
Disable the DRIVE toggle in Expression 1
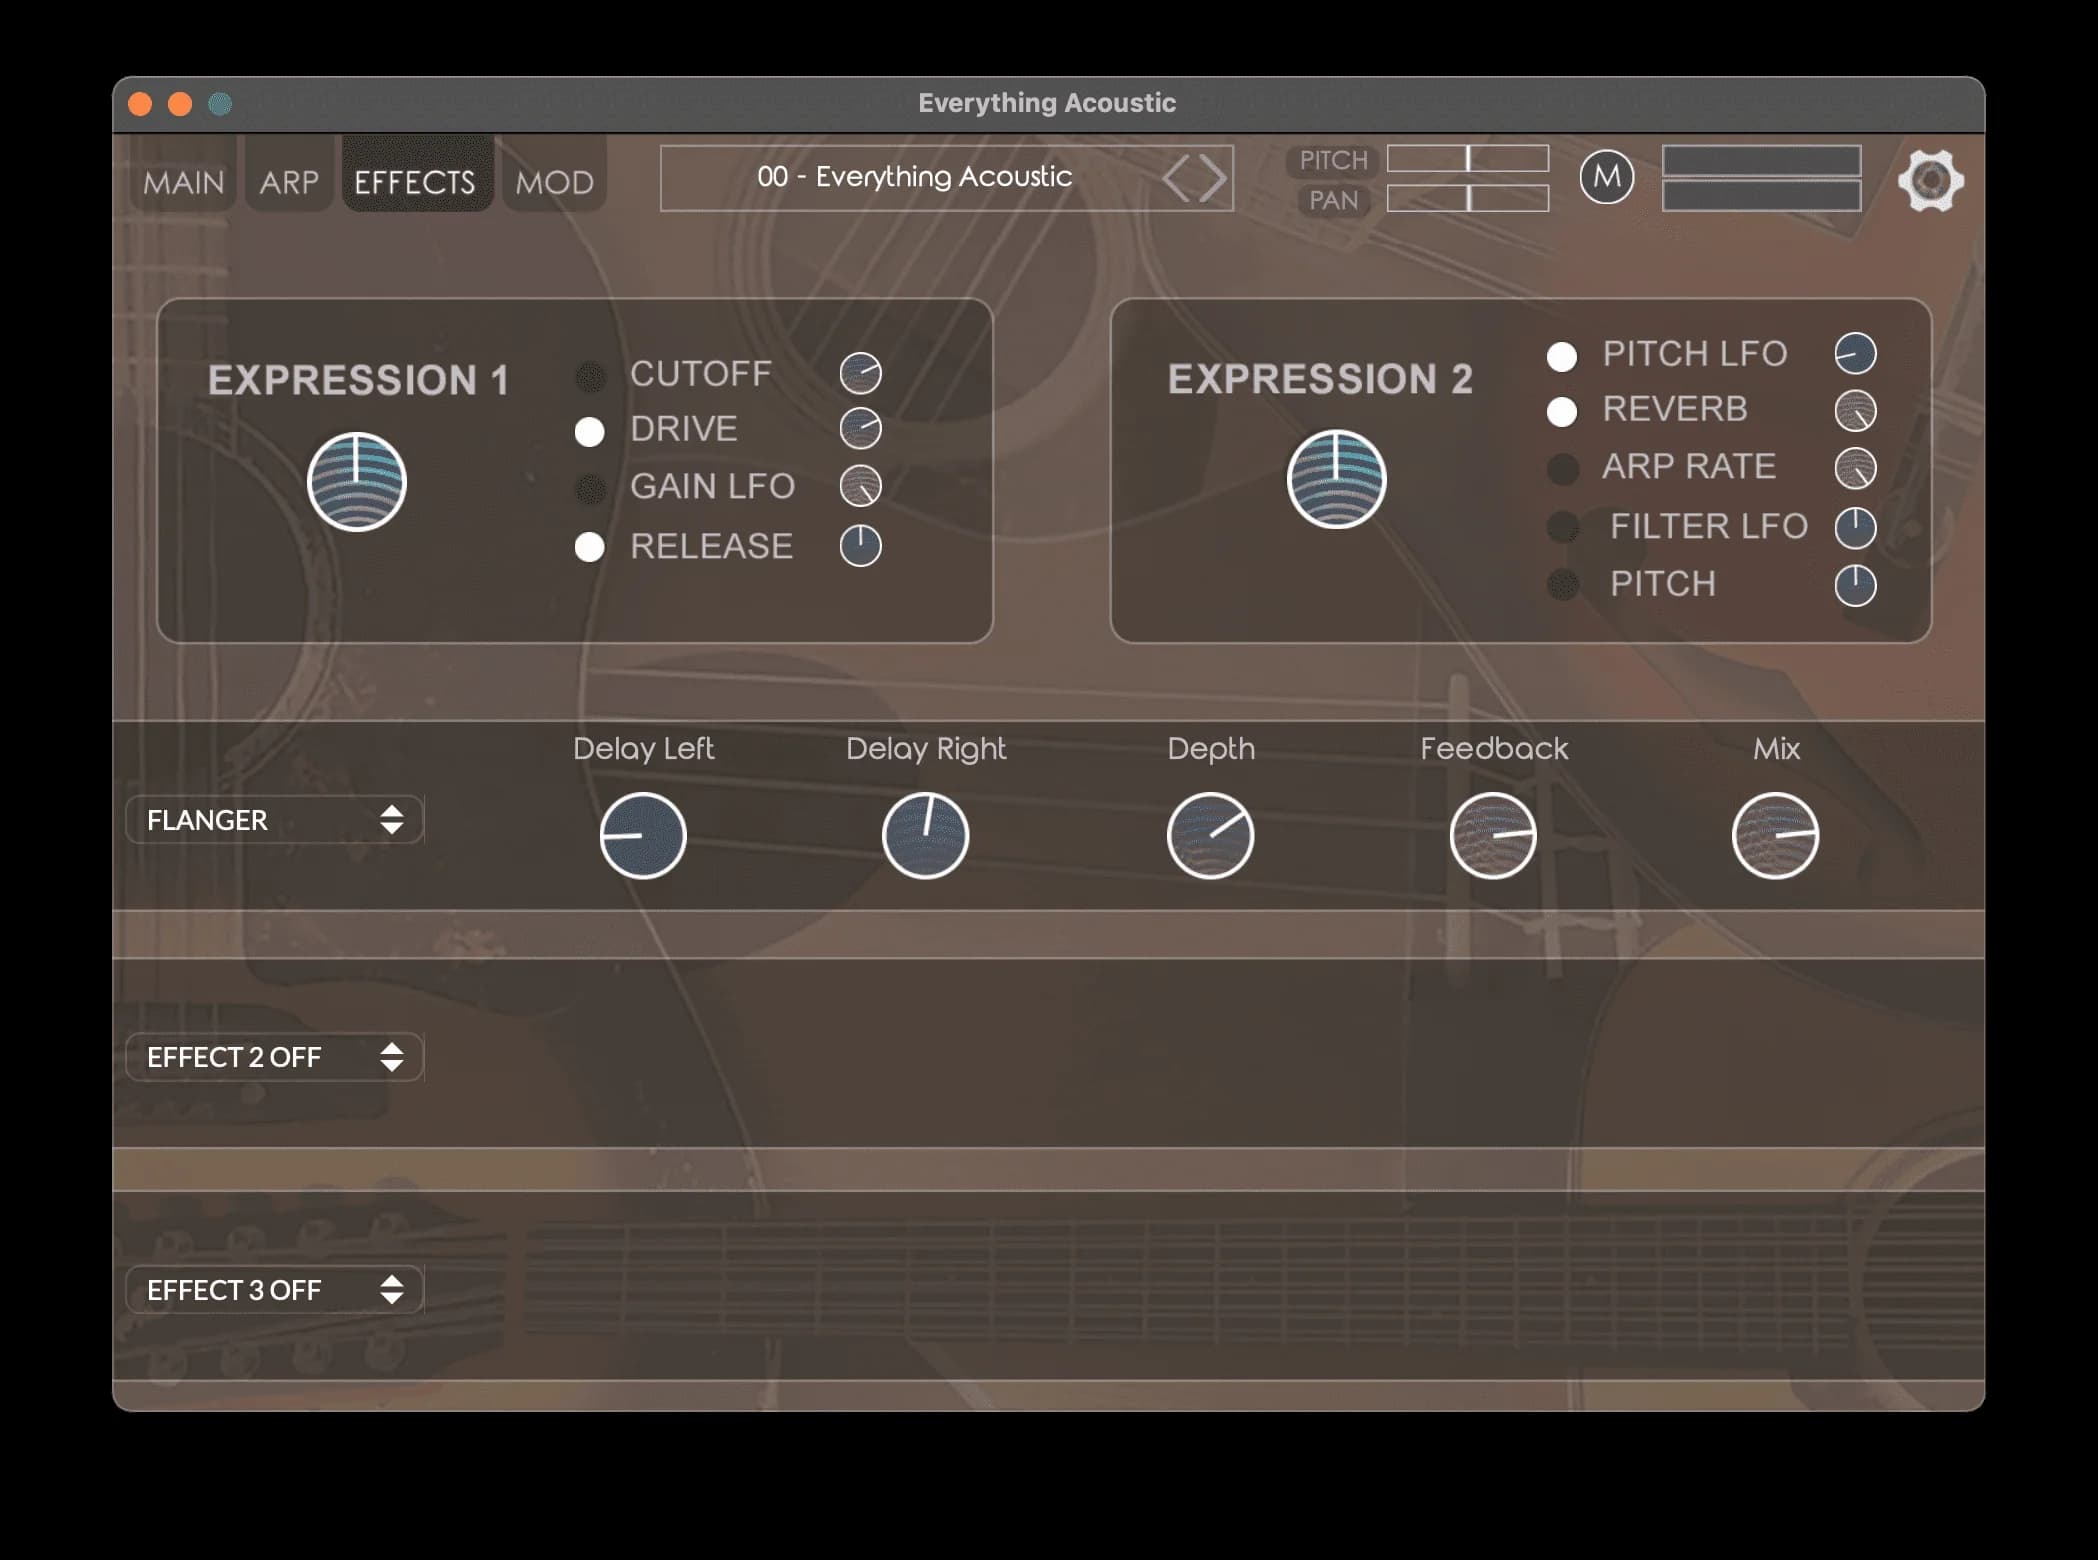pyautogui.click(x=591, y=430)
